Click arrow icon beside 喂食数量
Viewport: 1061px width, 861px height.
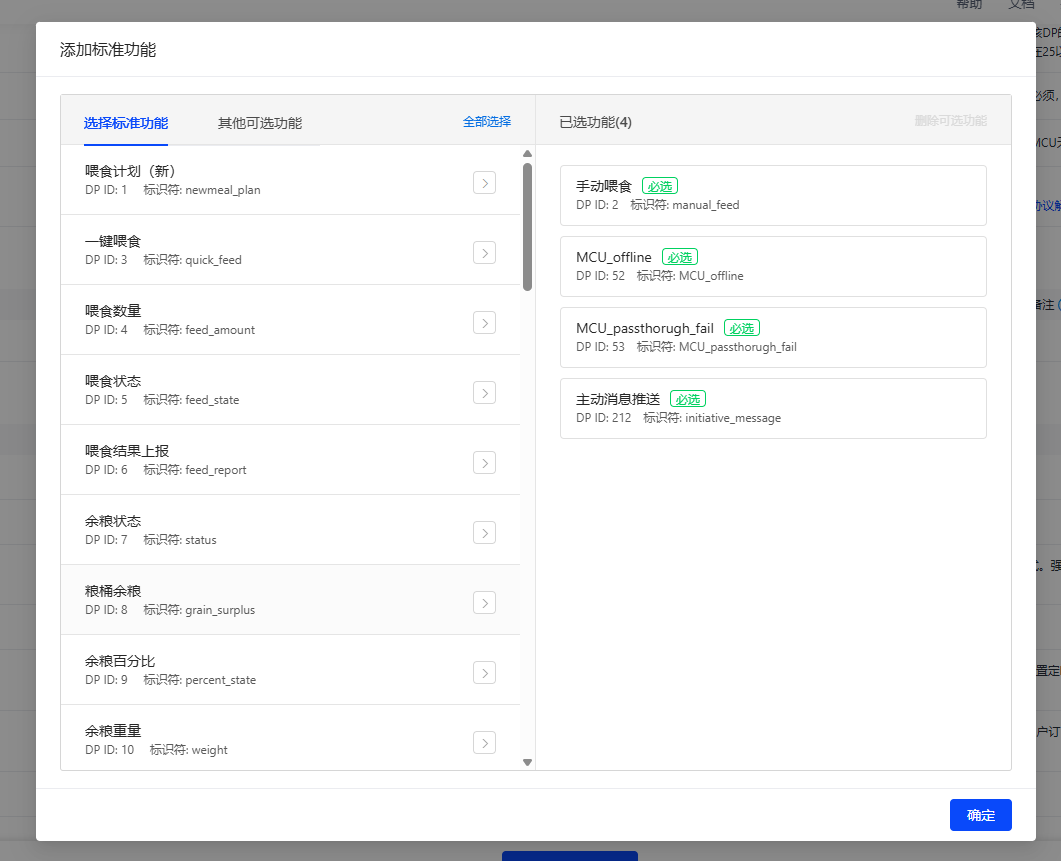[x=484, y=322]
